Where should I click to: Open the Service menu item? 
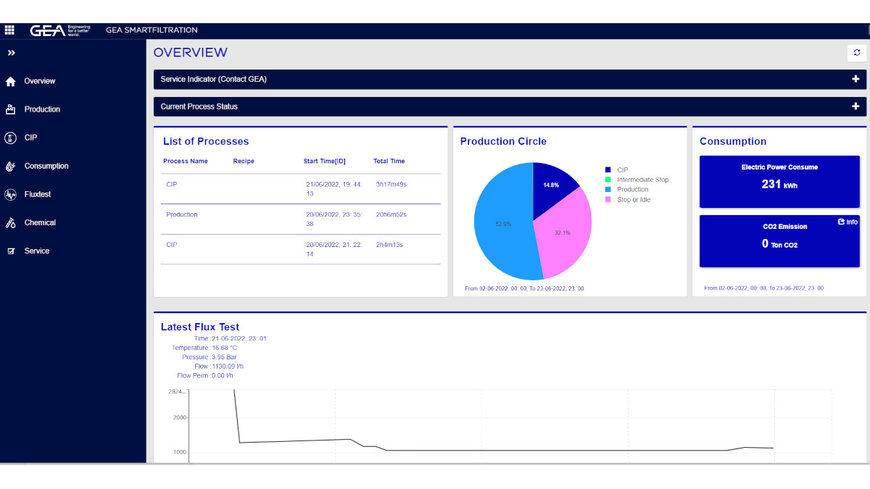coord(37,251)
